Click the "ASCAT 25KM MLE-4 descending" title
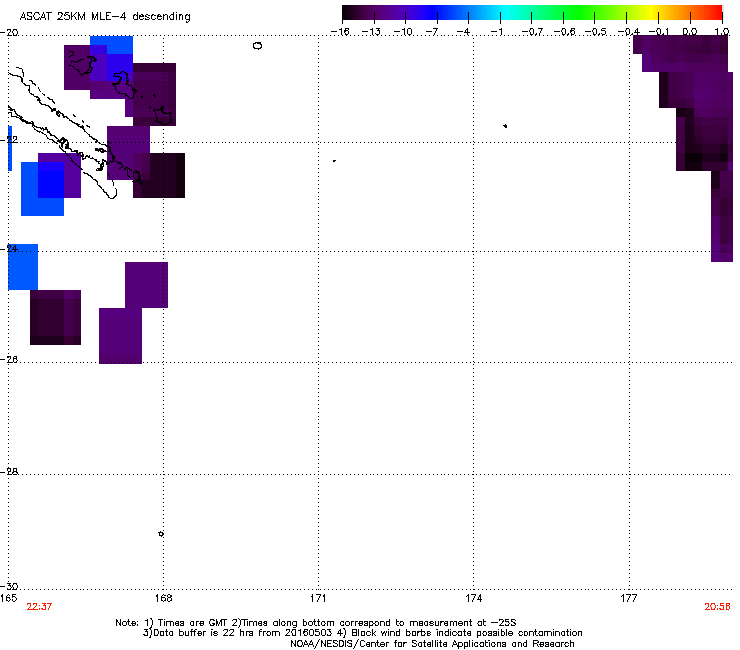The image size is (740, 650). (x=105, y=17)
